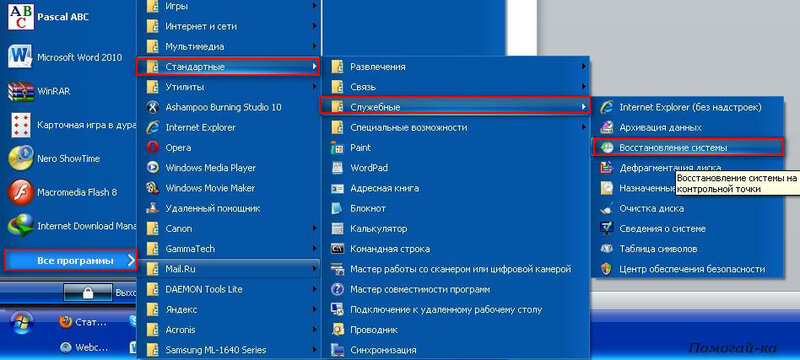Expand the Canon folder
800x360 pixels.
point(228,229)
